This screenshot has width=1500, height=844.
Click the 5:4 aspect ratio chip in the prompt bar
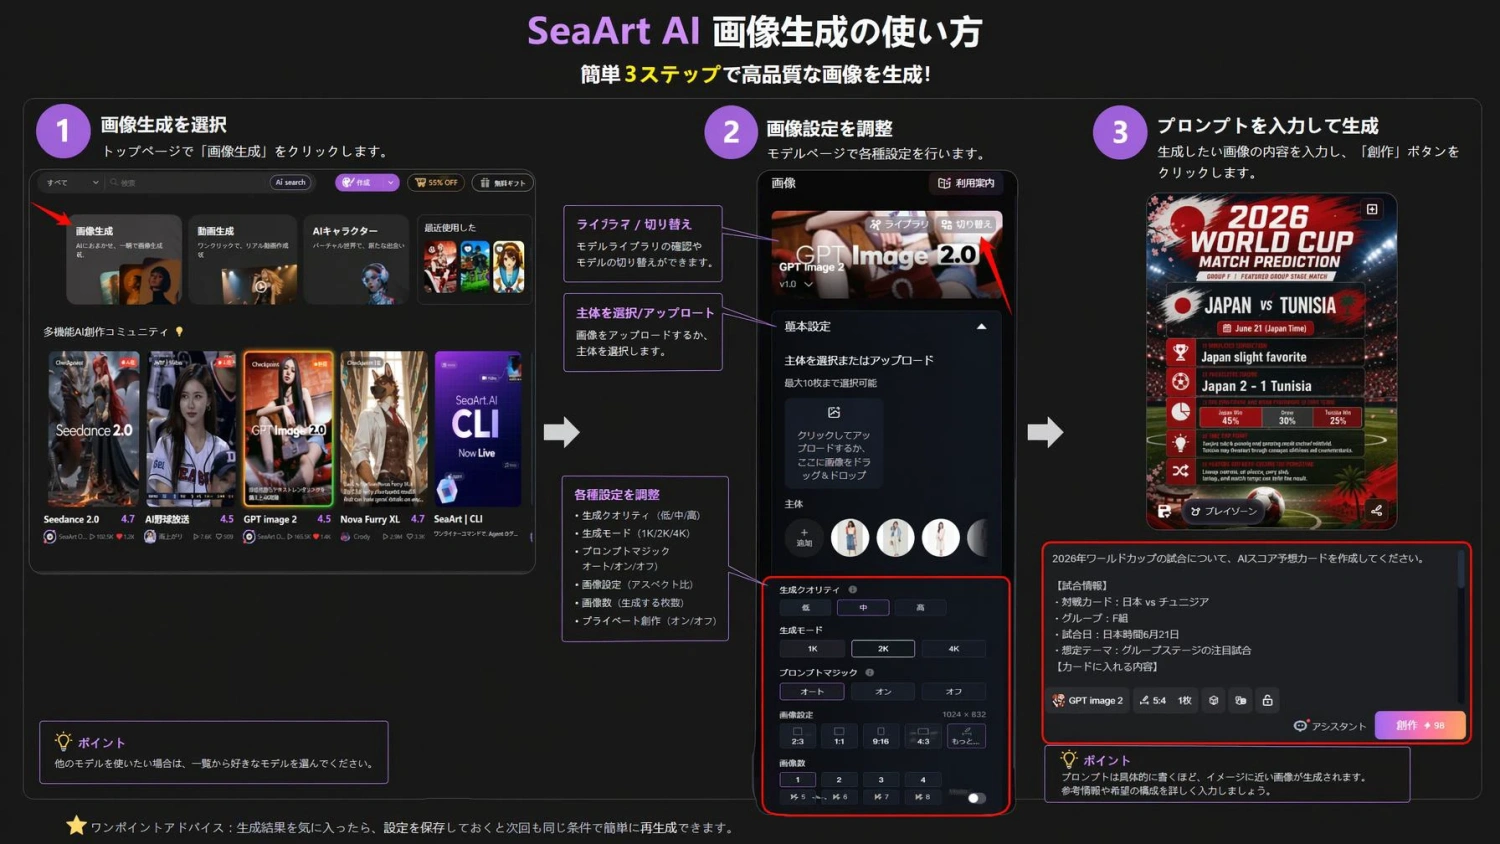(1152, 700)
